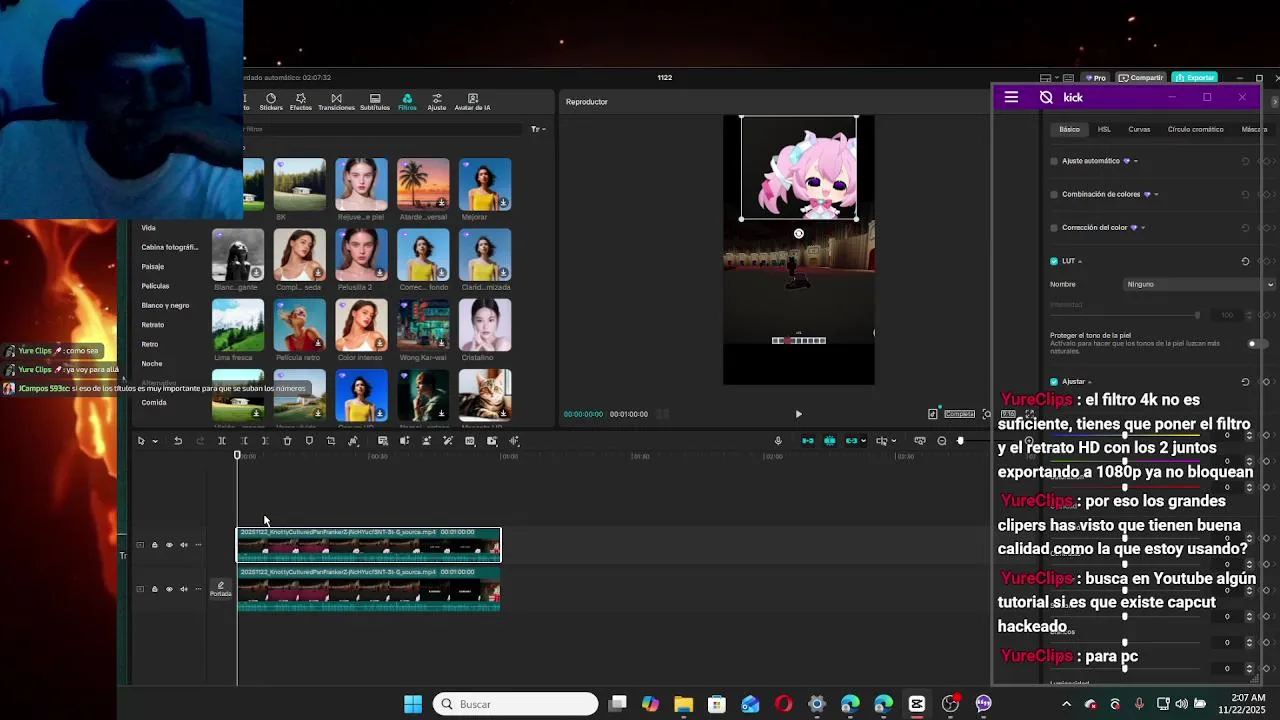Collapse the LUT section arrow
The height and width of the screenshot is (720, 1280).
pyautogui.click(x=1080, y=261)
